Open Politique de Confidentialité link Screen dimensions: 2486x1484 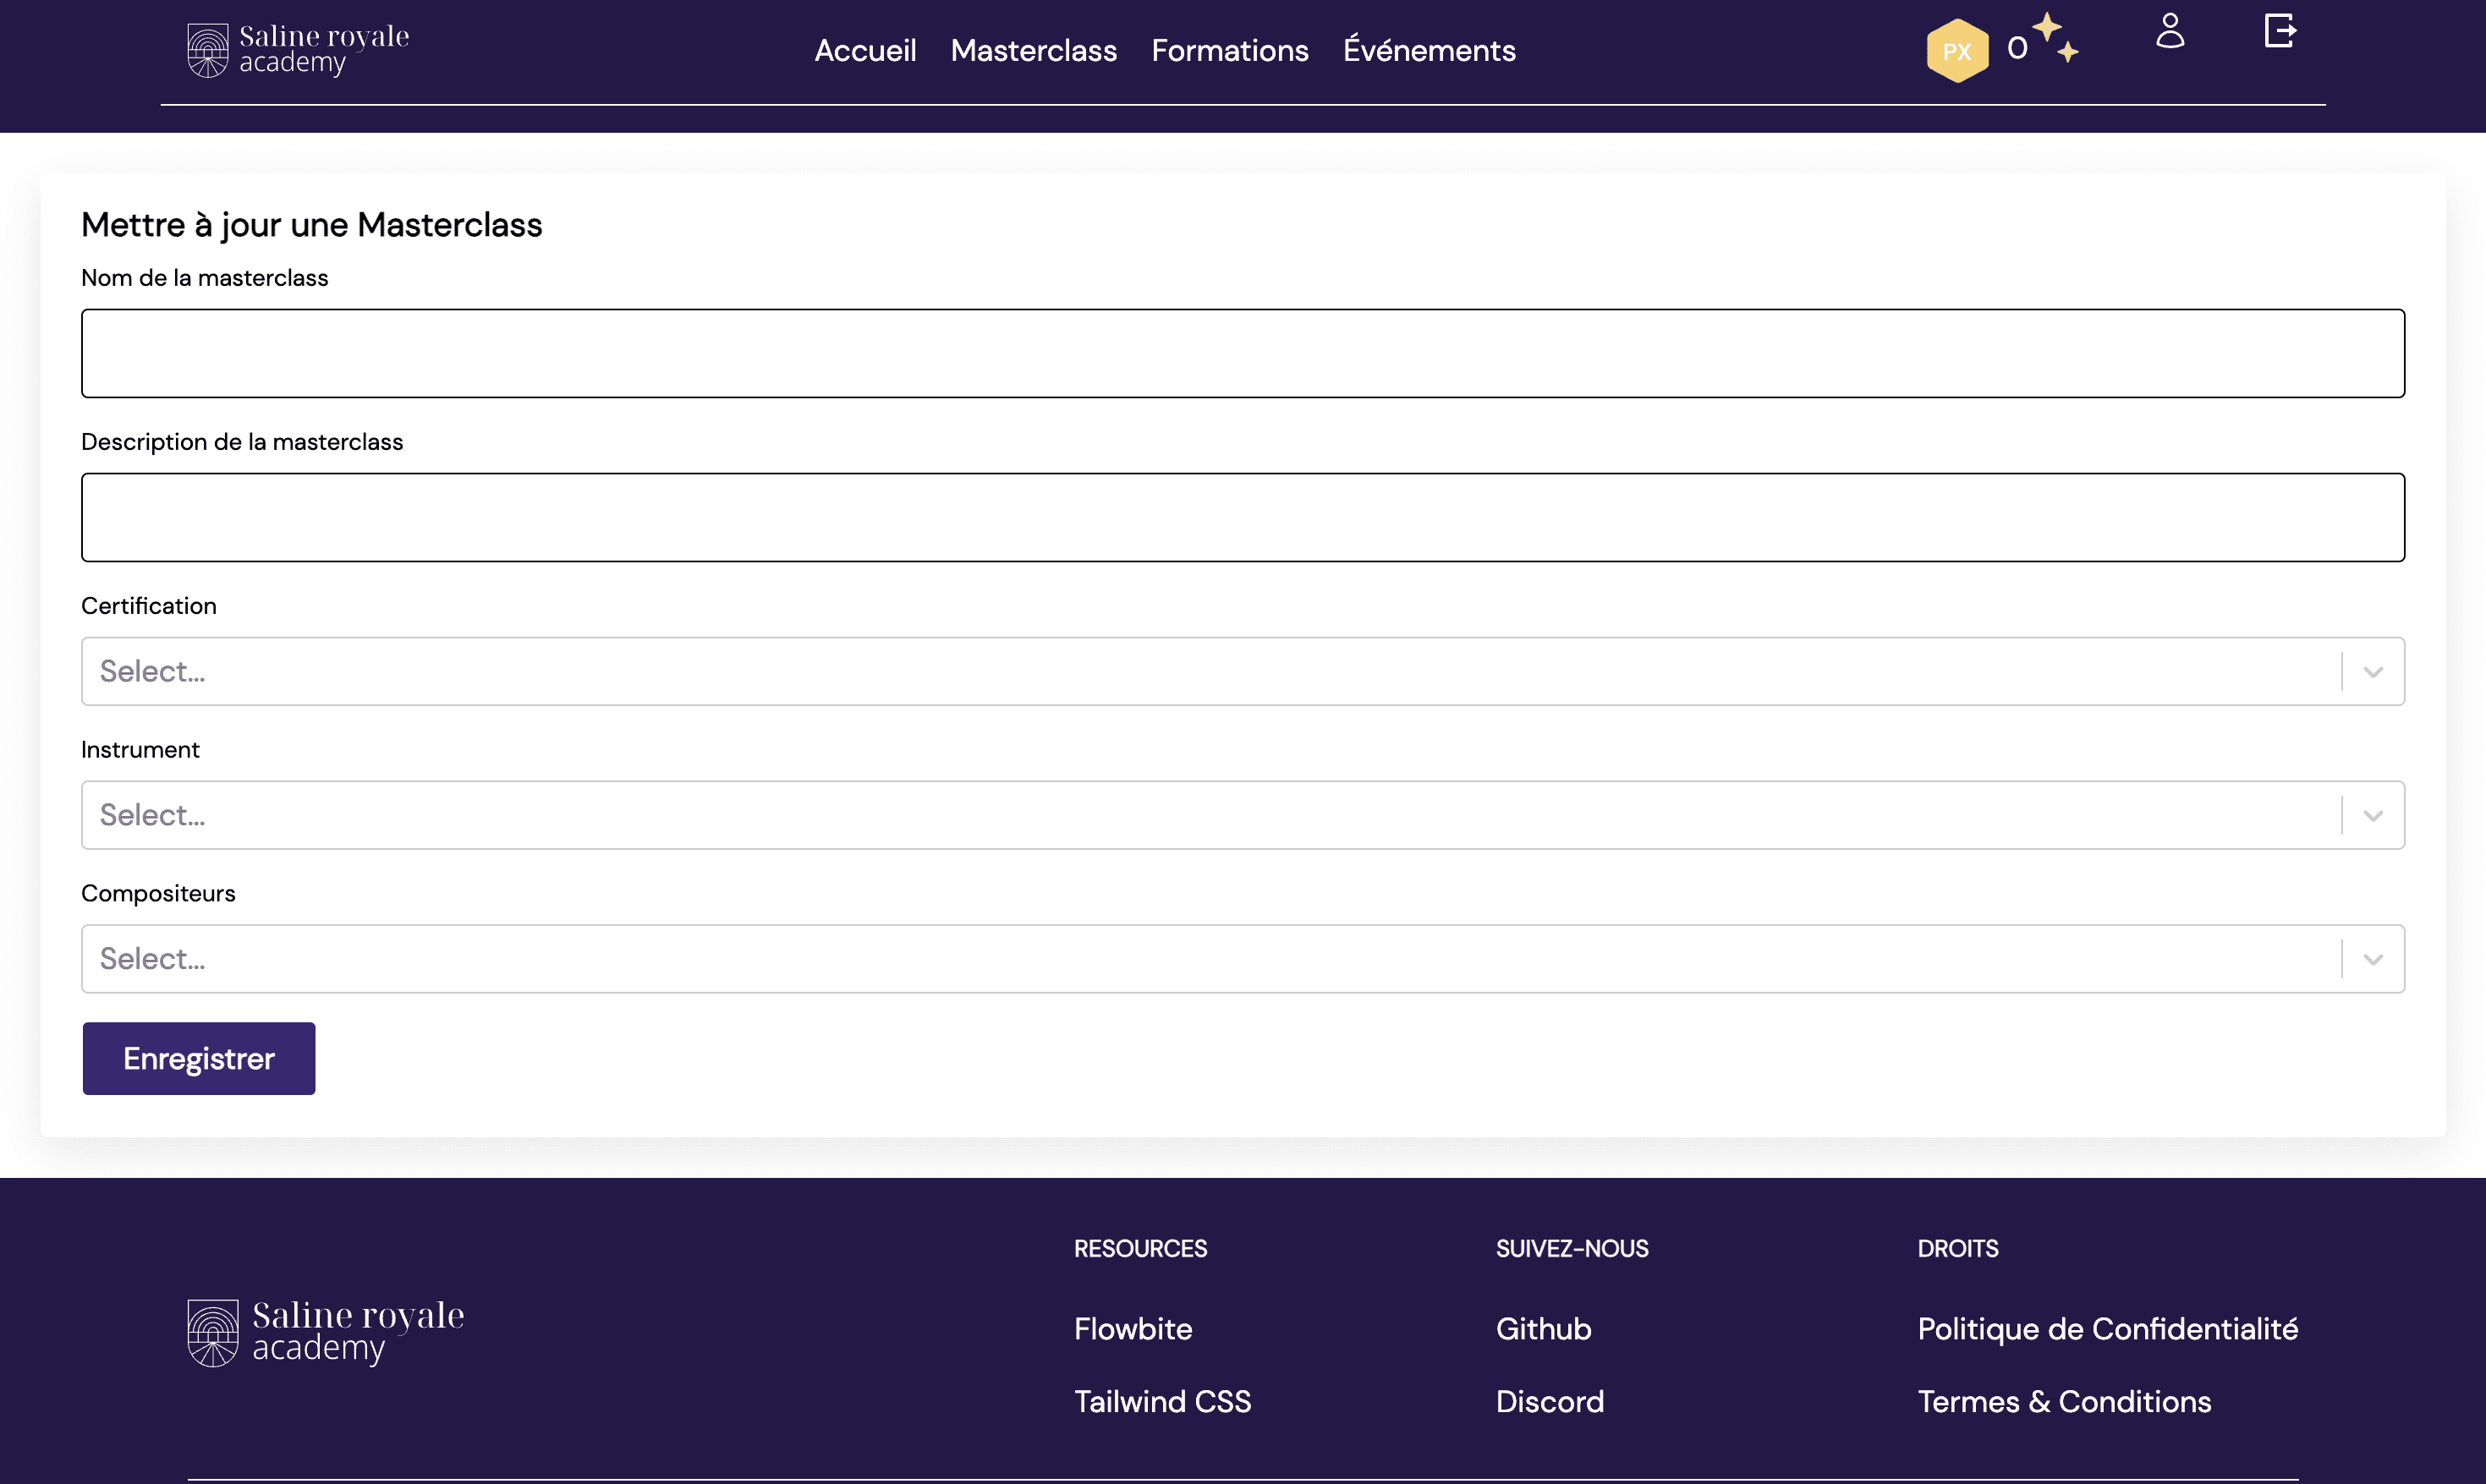(2108, 1328)
